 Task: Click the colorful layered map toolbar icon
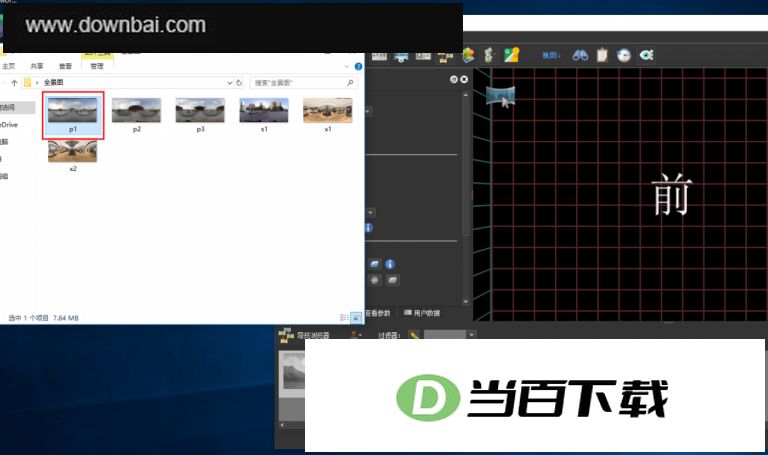coord(468,55)
